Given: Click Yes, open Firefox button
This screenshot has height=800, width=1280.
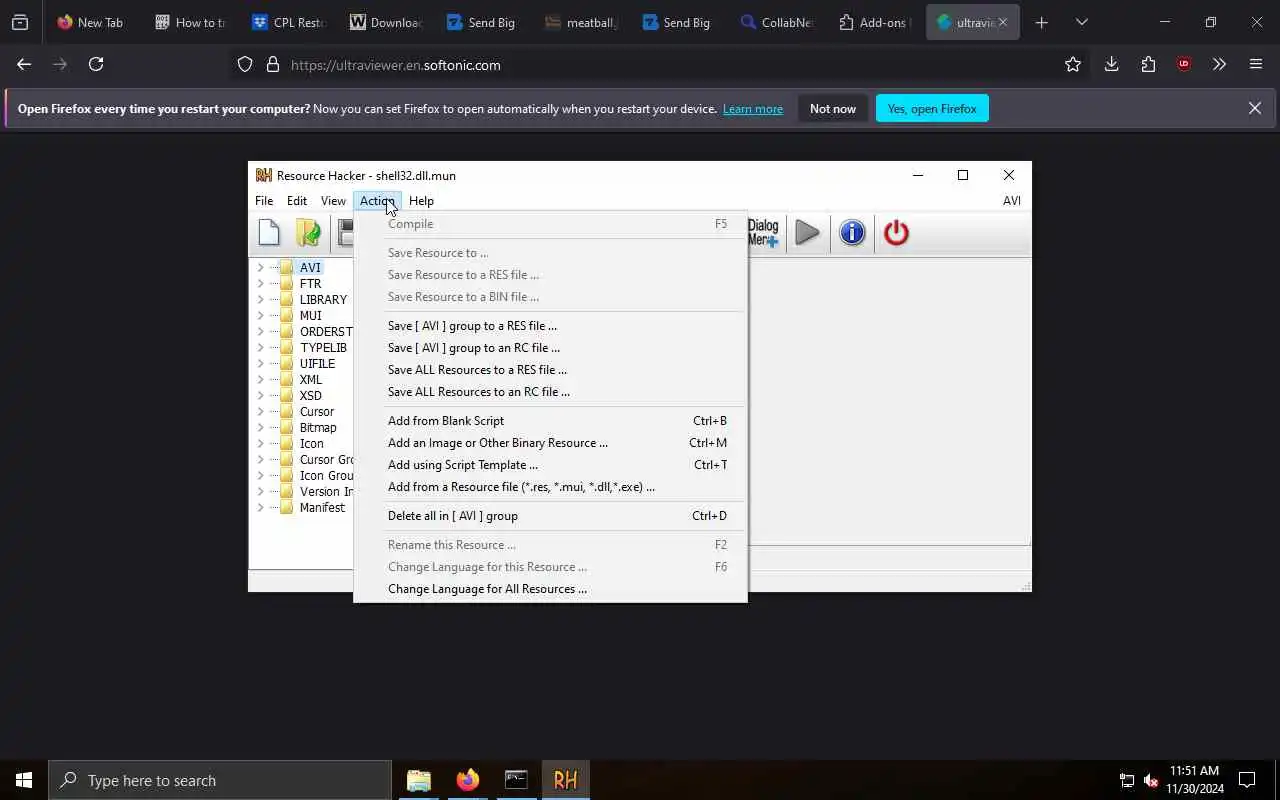Looking at the screenshot, I should [x=932, y=109].
